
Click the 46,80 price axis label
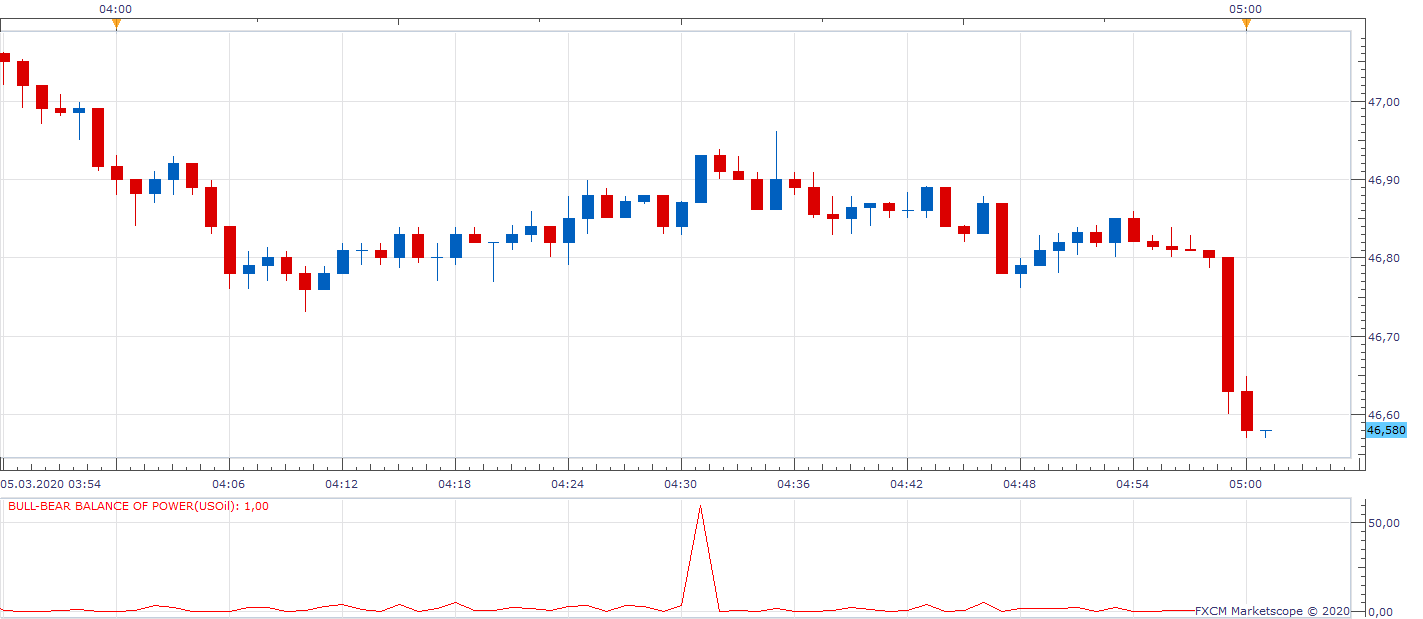[x=1385, y=258]
